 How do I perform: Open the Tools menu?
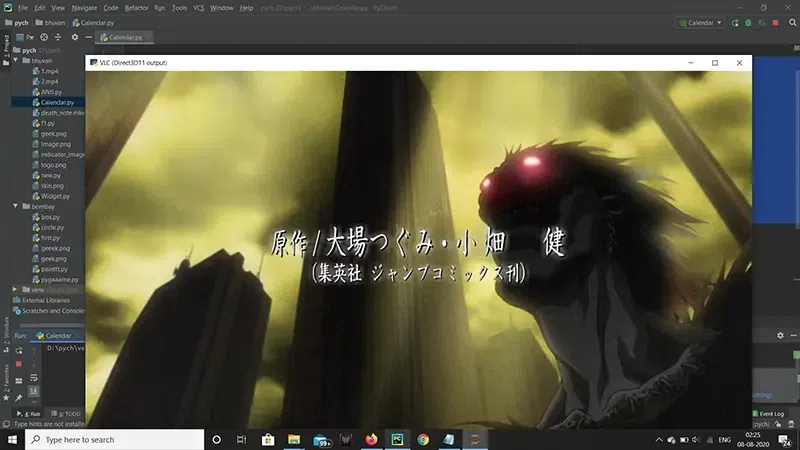179,8
